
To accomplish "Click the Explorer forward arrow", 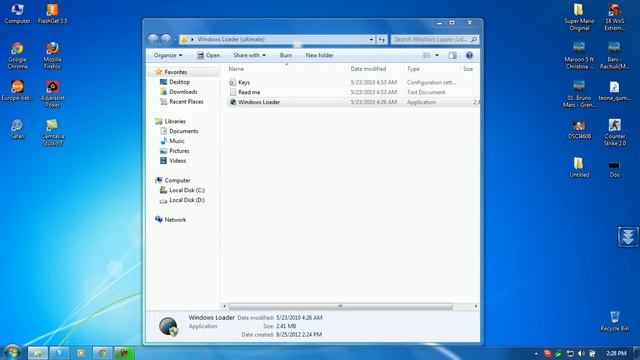I will tap(166, 39).
